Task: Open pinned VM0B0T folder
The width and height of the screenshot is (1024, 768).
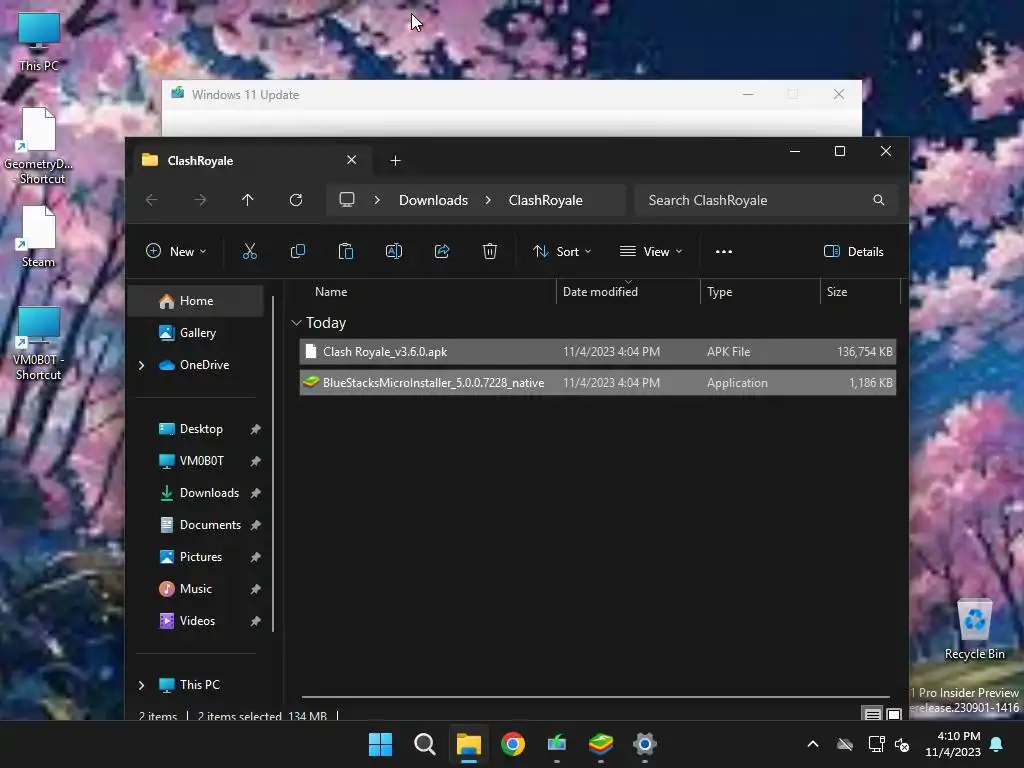Action: click(201, 461)
